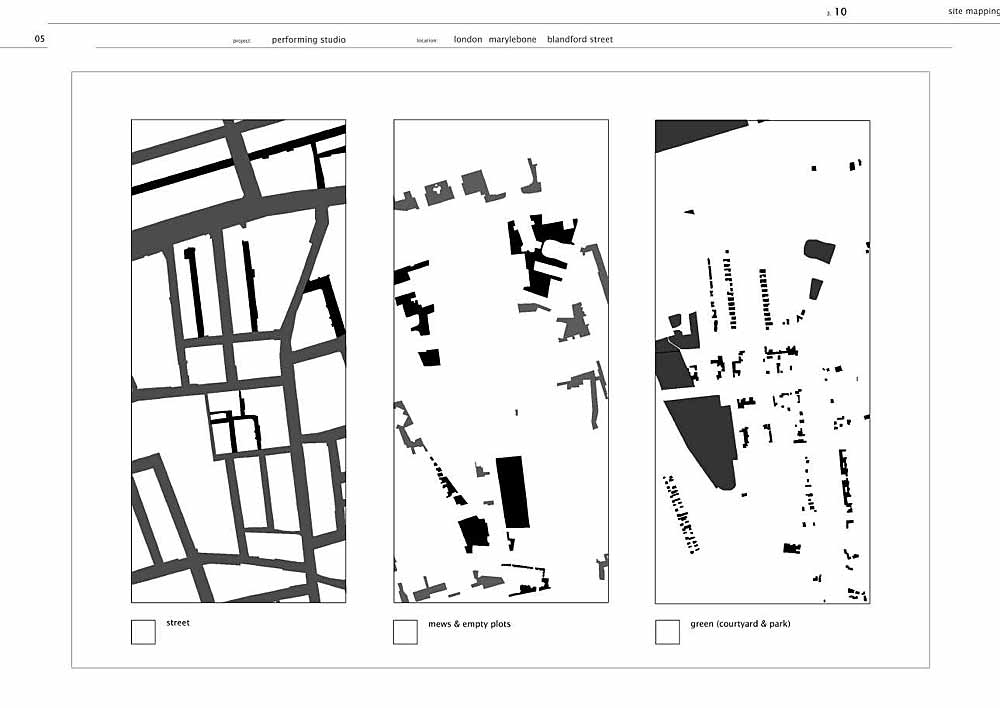Click the legend square beside 'street'
1000x708 pixels.
(x=143, y=631)
